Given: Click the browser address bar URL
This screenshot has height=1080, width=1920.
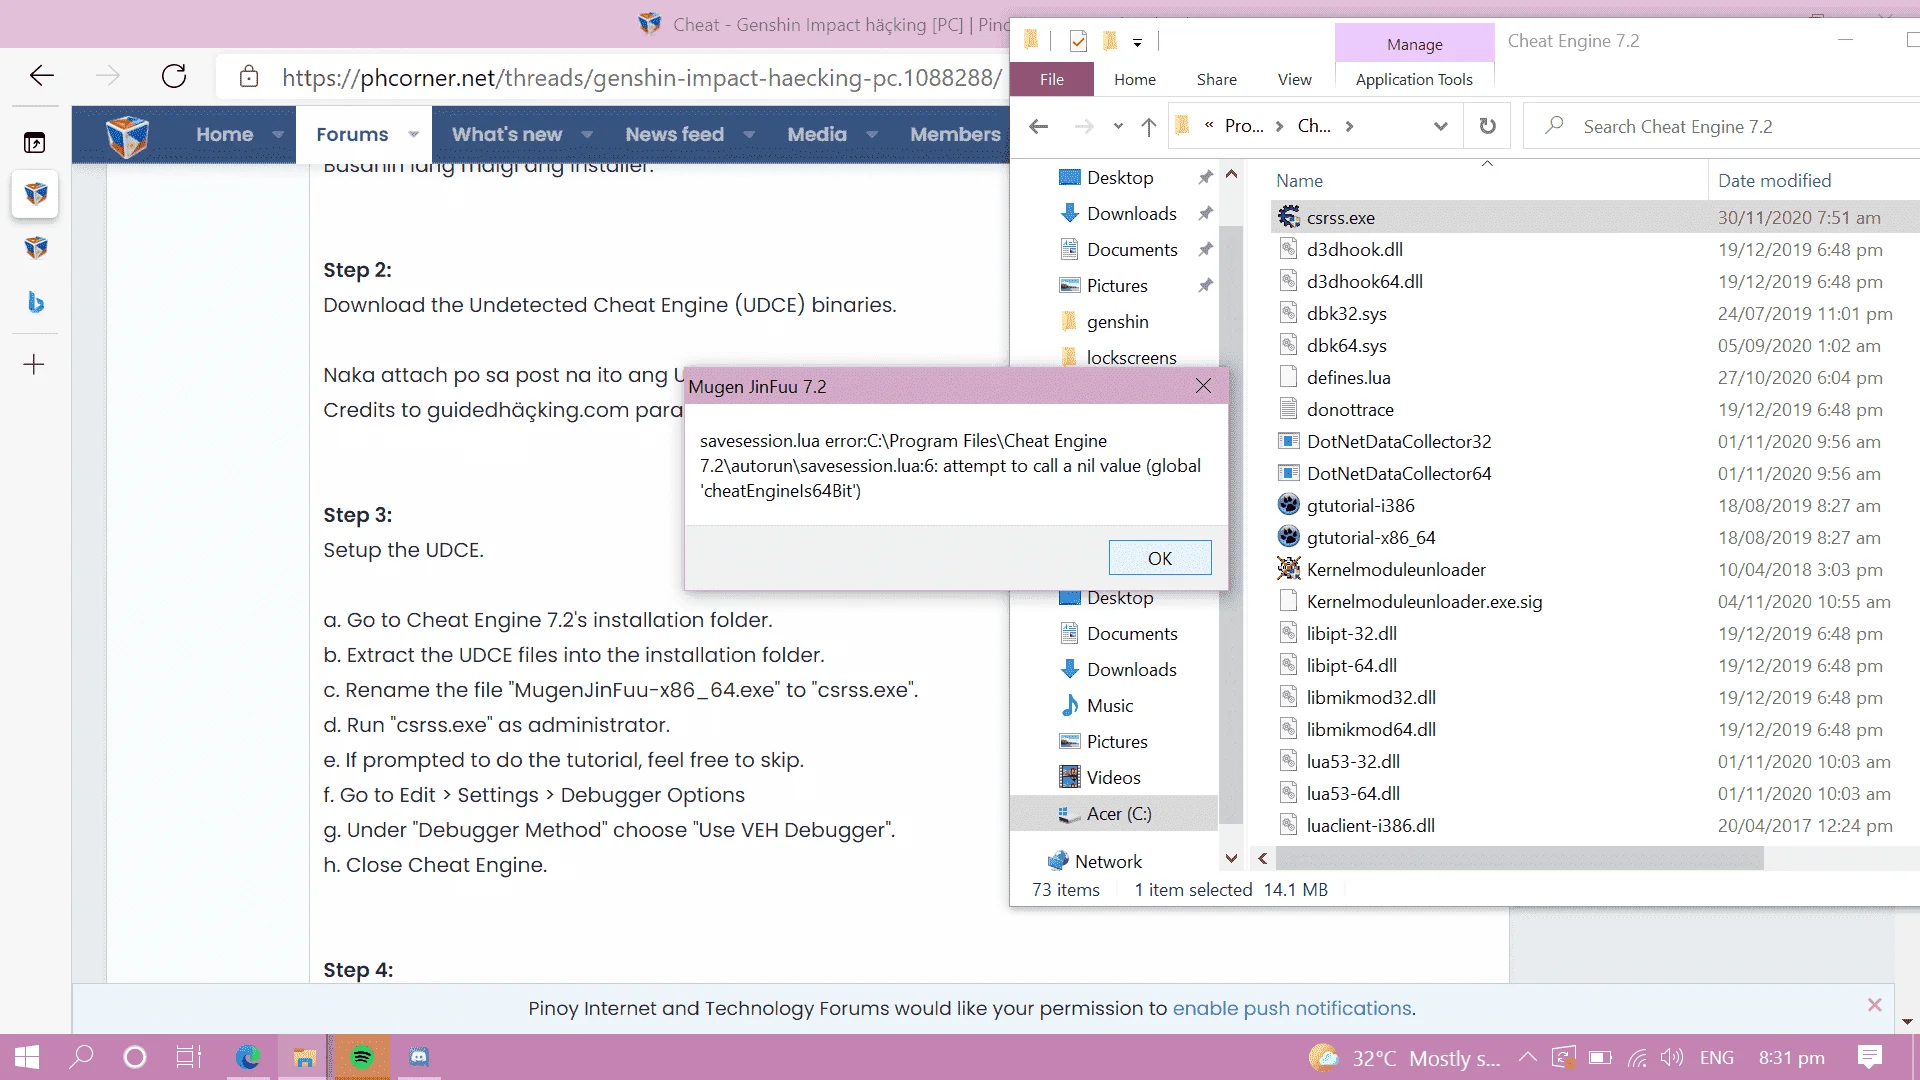Looking at the screenshot, I should [641, 78].
